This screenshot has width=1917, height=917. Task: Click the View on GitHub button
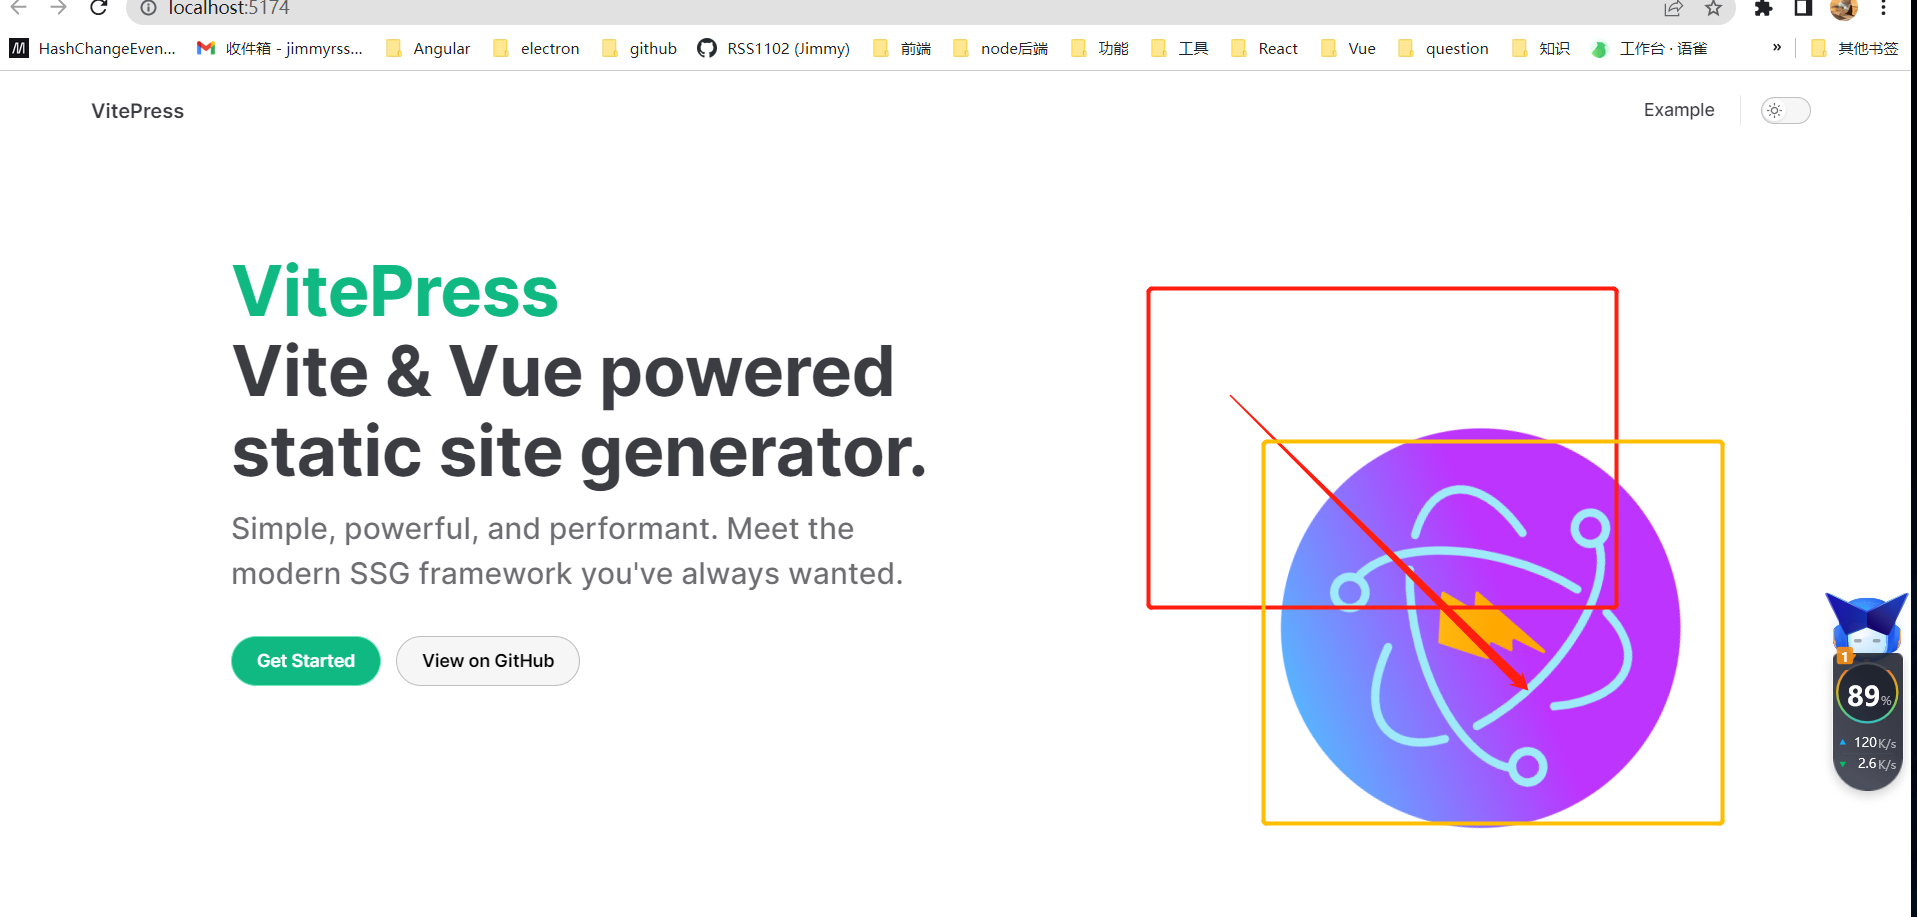tap(487, 660)
